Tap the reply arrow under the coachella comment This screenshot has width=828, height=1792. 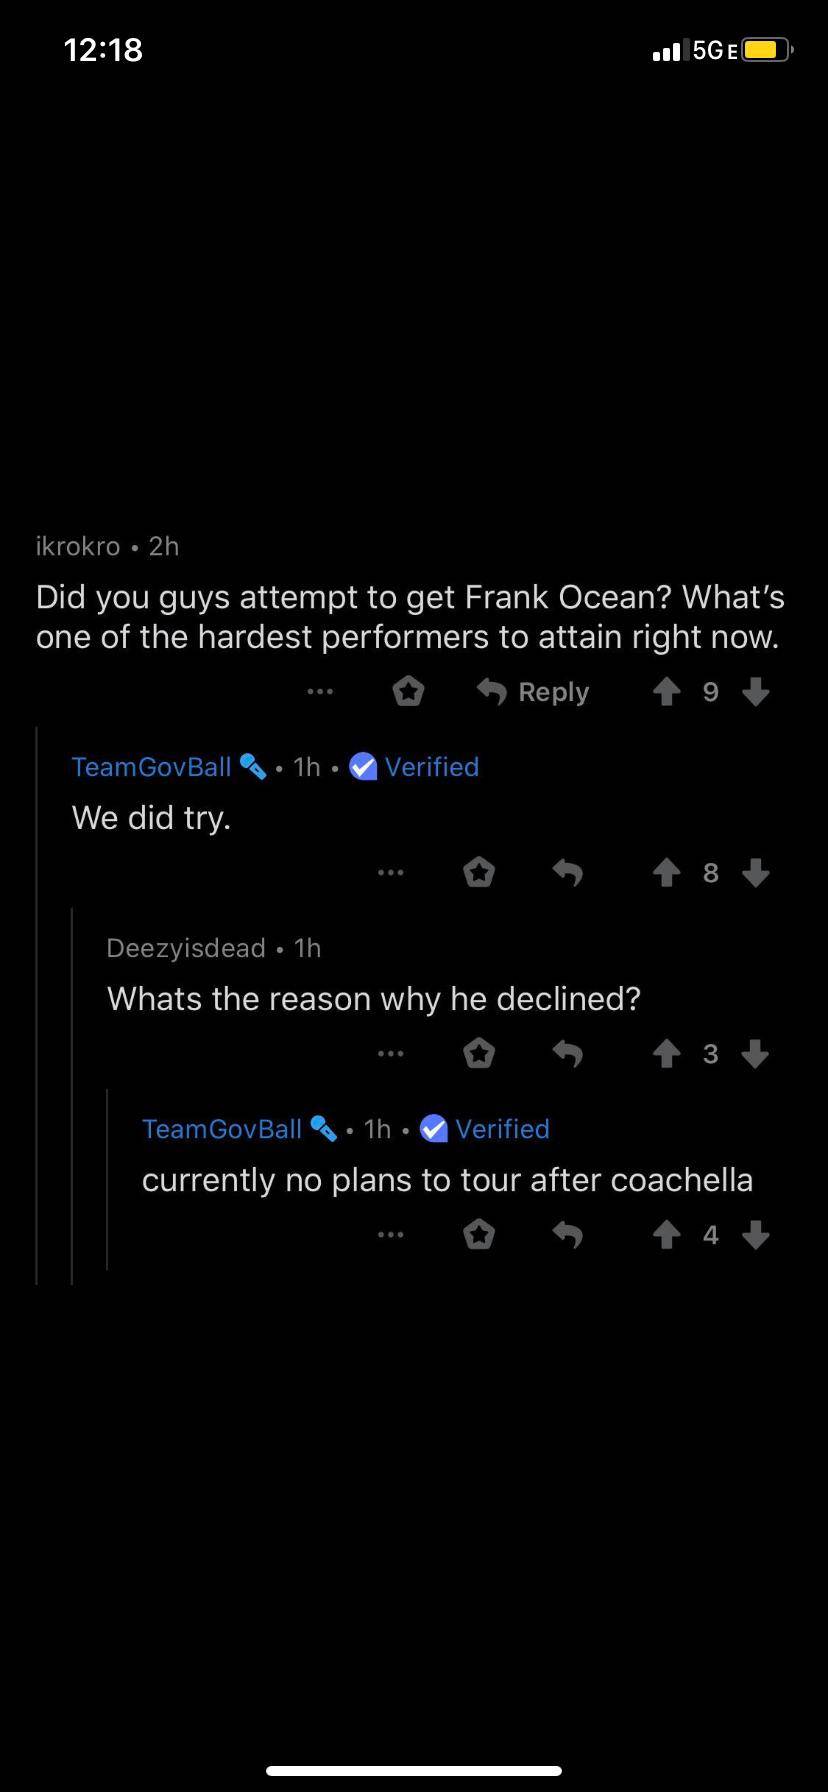point(567,1234)
